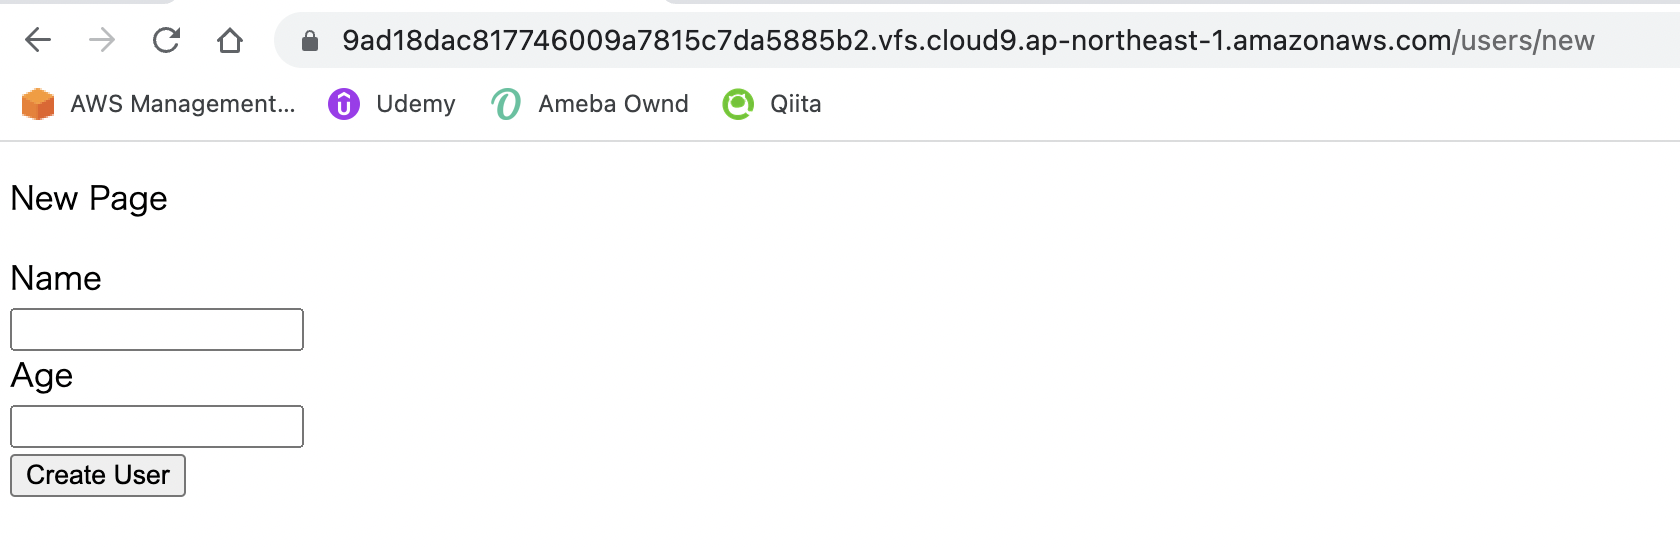Click into the Name text field

pos(157,329)
